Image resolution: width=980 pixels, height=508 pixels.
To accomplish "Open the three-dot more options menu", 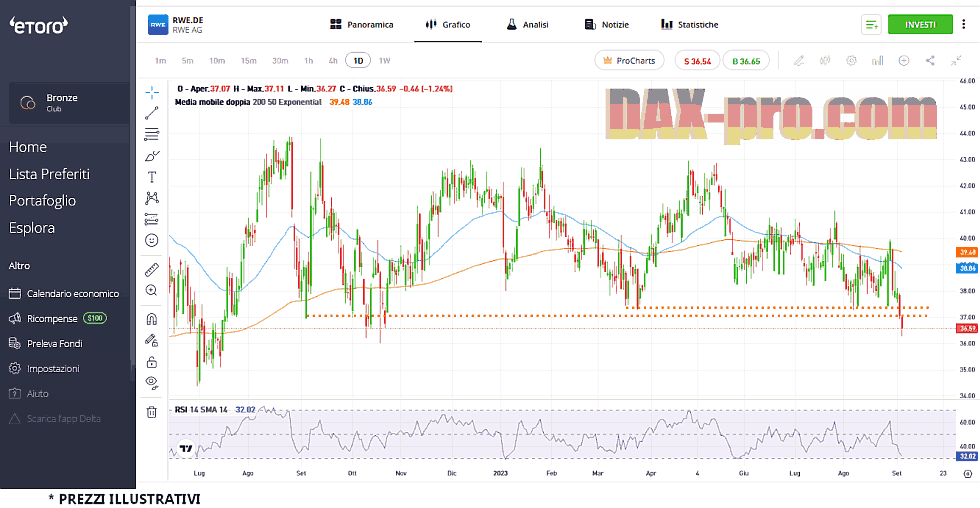I will [x=964, y=24].
